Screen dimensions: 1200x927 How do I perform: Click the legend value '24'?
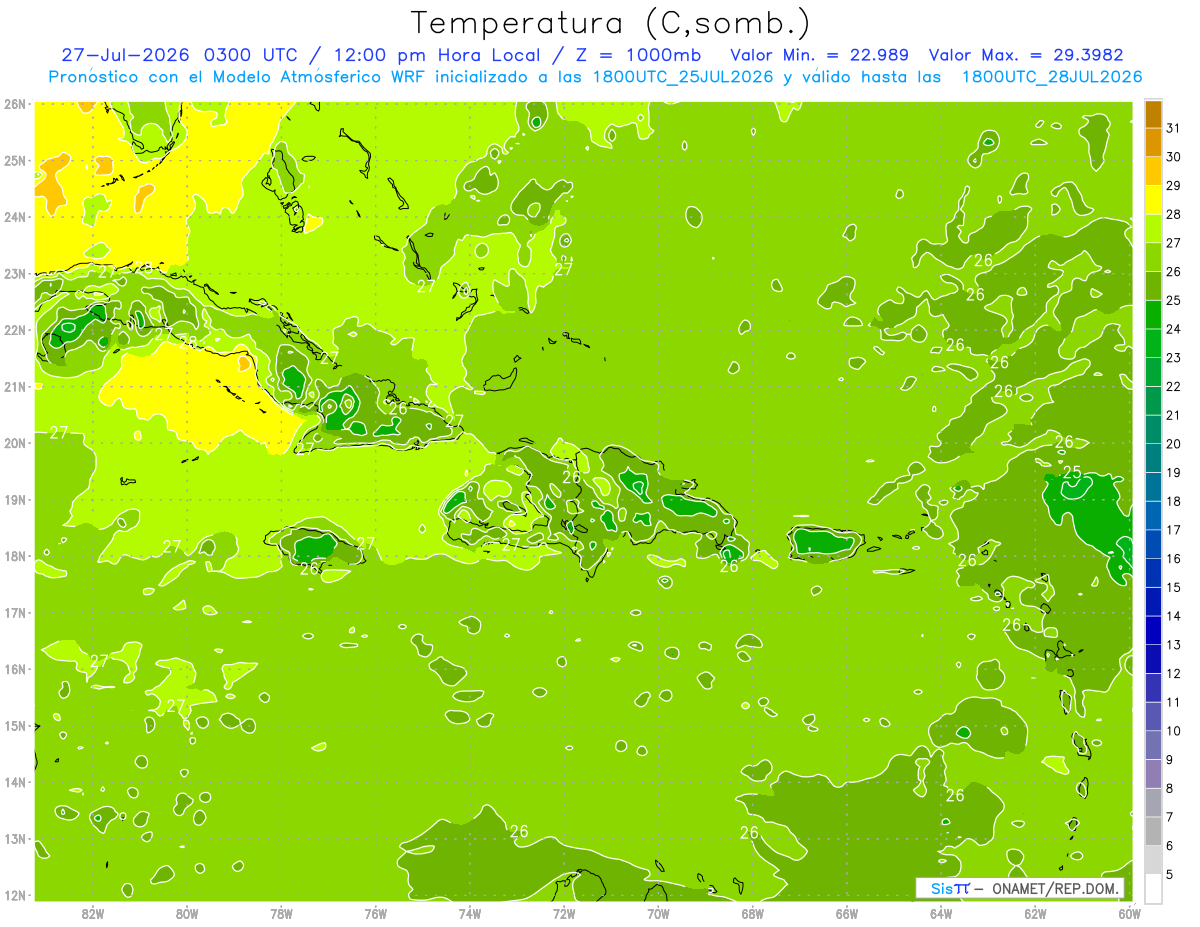1173,329
